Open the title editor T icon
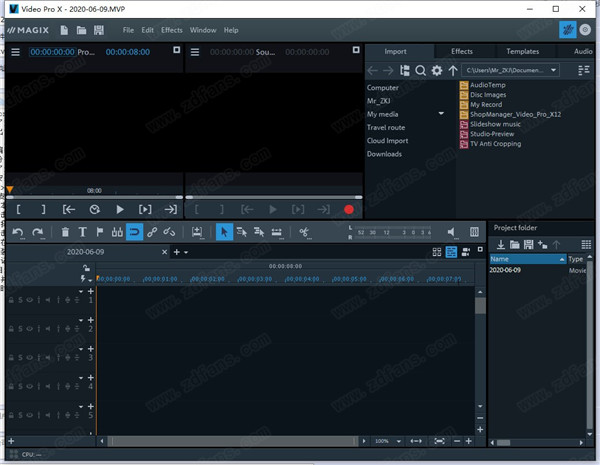The image size is (600, 465). click(x=83, y=232)
